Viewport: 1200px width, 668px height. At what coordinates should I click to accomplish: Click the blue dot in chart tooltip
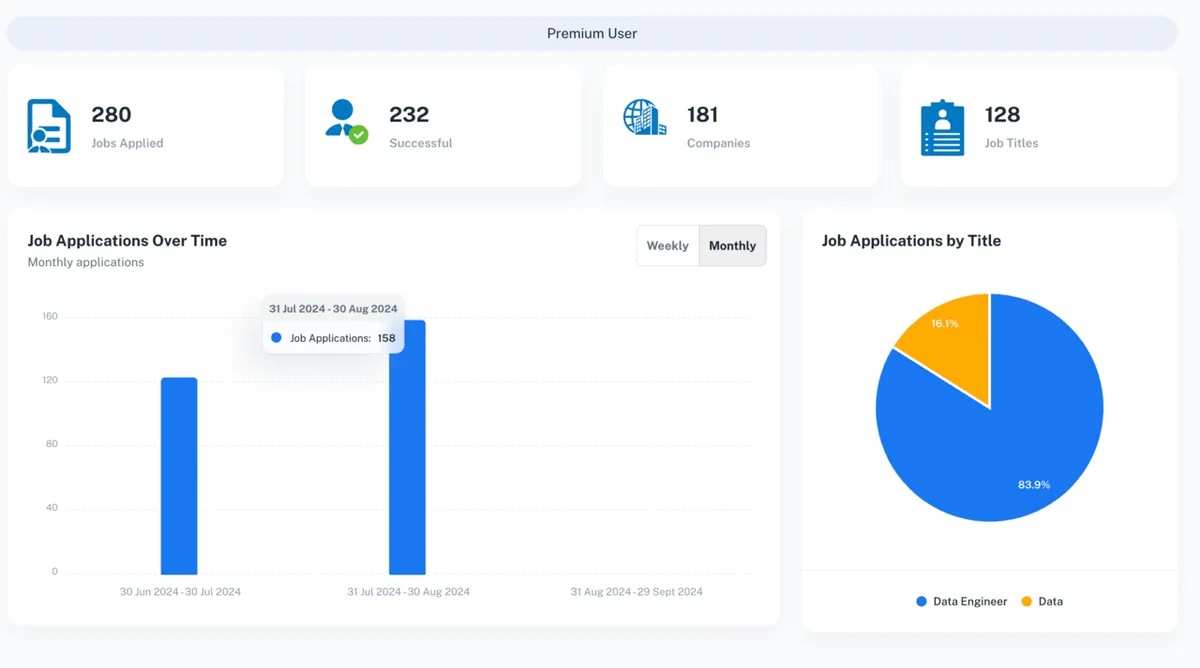coord(277,338)
